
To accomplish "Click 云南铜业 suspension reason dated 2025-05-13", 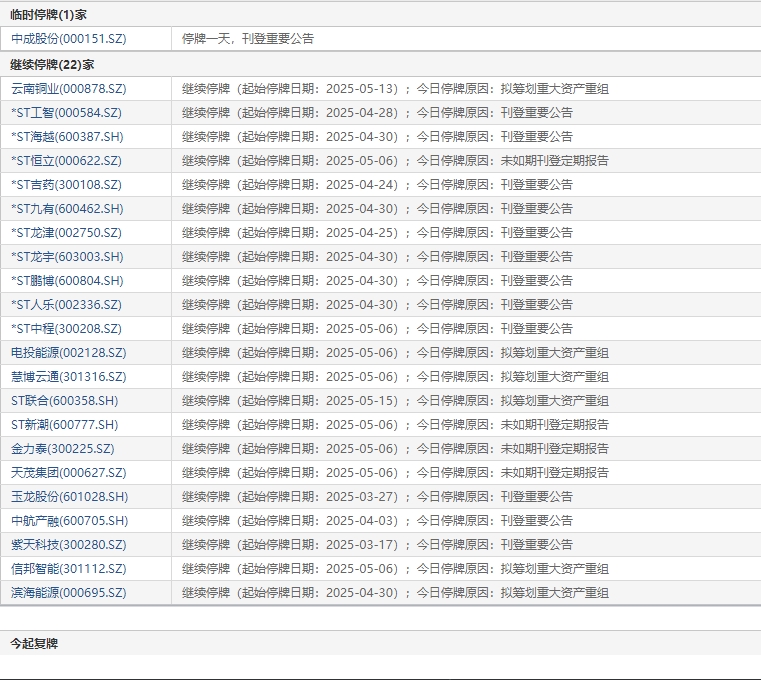I will pyautogui.click(x=396, y=89).
